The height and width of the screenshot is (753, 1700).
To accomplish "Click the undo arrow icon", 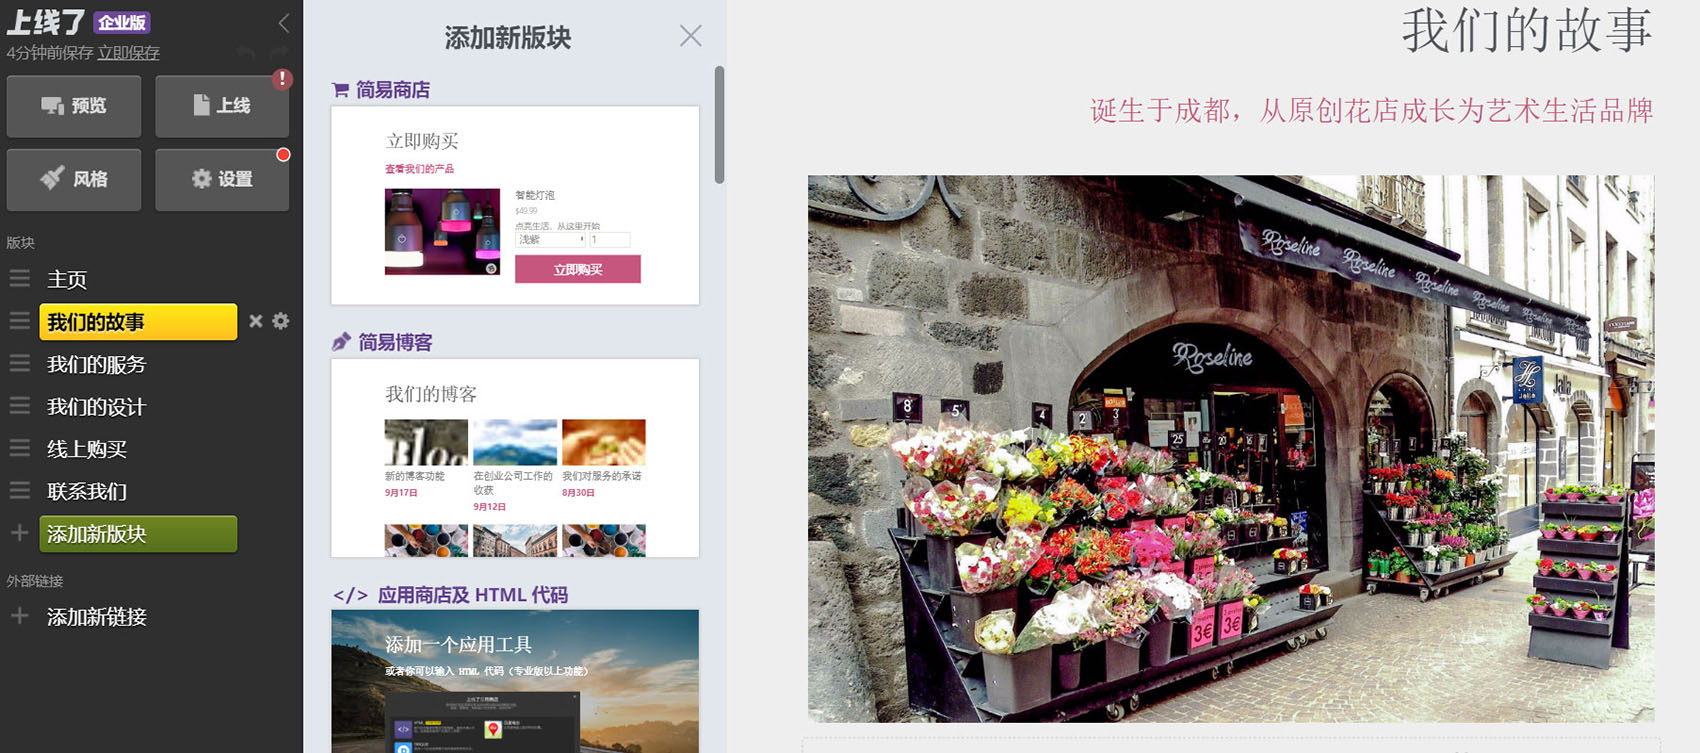I will (x=247, y=52).
